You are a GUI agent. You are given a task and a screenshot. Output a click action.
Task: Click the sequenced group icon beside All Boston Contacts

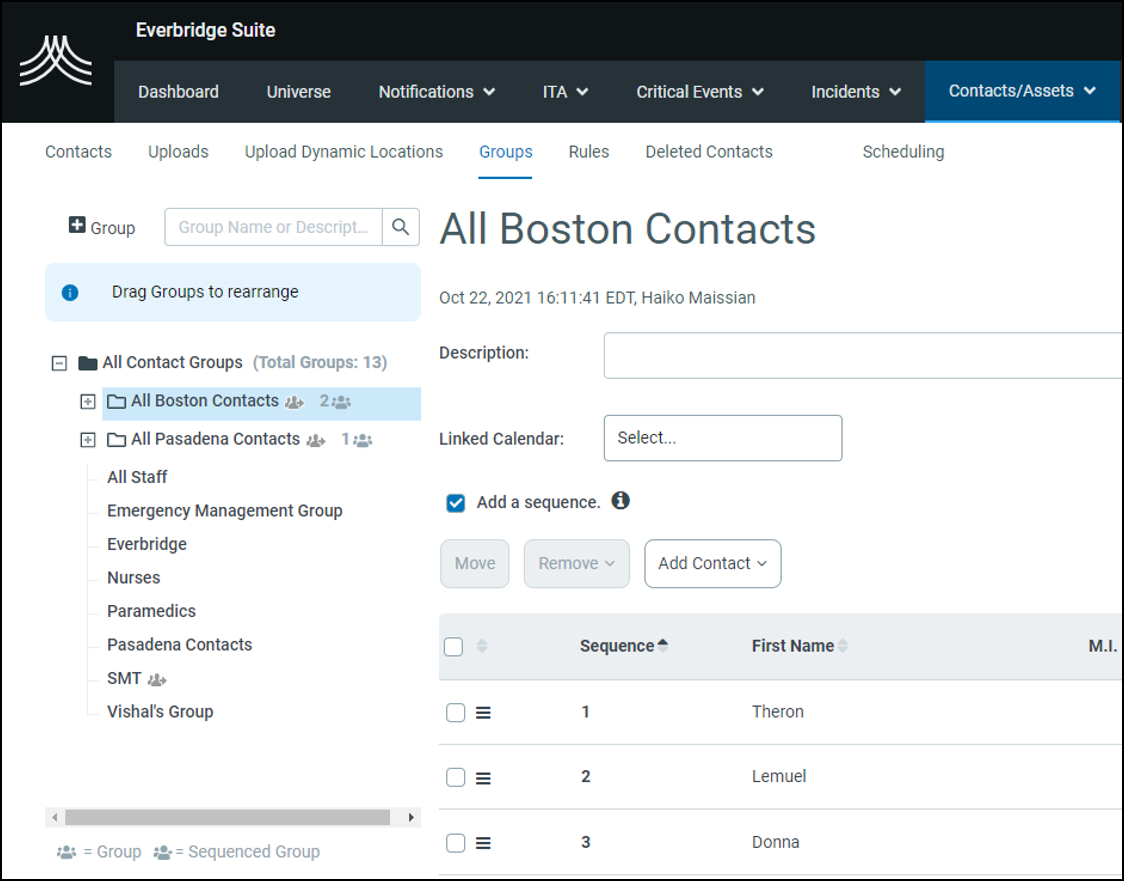click(x=292, y=401)
